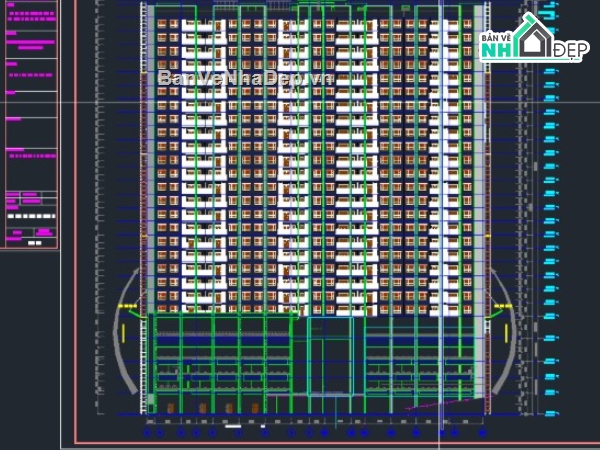600x450 pixels.
Task: Click the yellow dashed marker left of the tower base
Action: tap(128, 306)
